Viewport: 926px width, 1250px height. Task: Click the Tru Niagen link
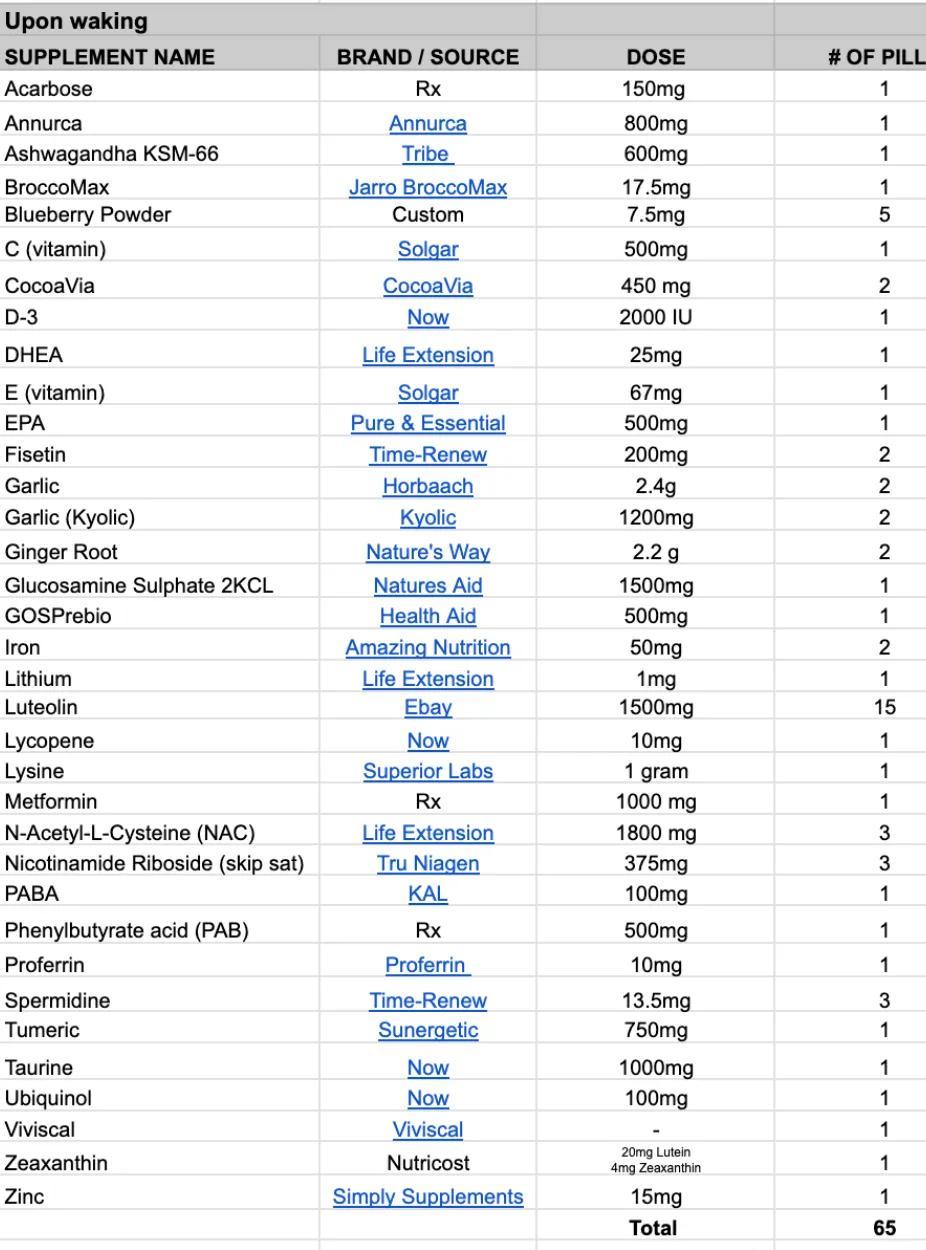[427, 863]
